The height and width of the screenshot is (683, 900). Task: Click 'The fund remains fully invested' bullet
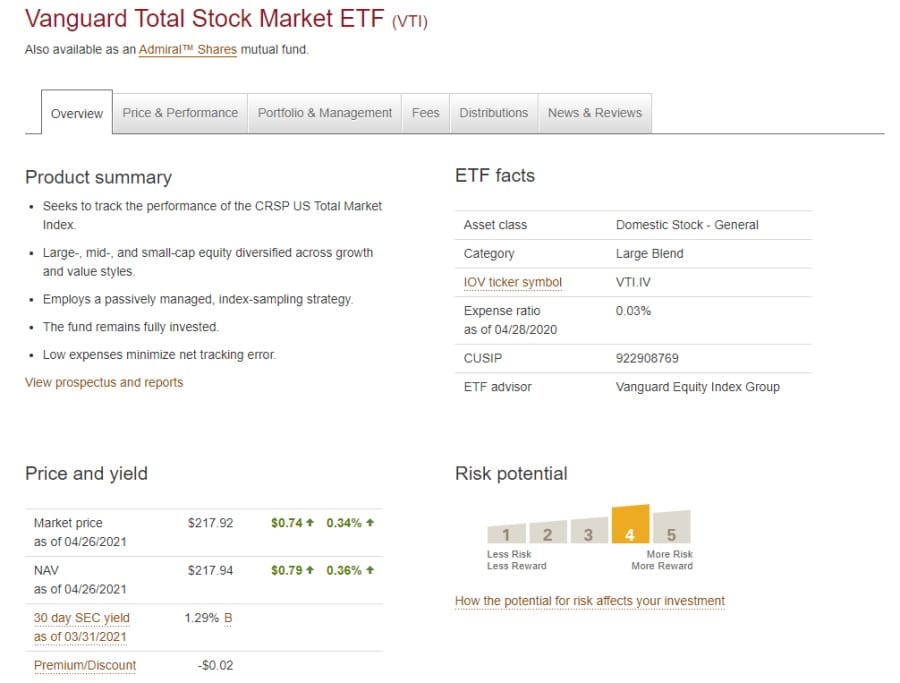coord(131,327)
